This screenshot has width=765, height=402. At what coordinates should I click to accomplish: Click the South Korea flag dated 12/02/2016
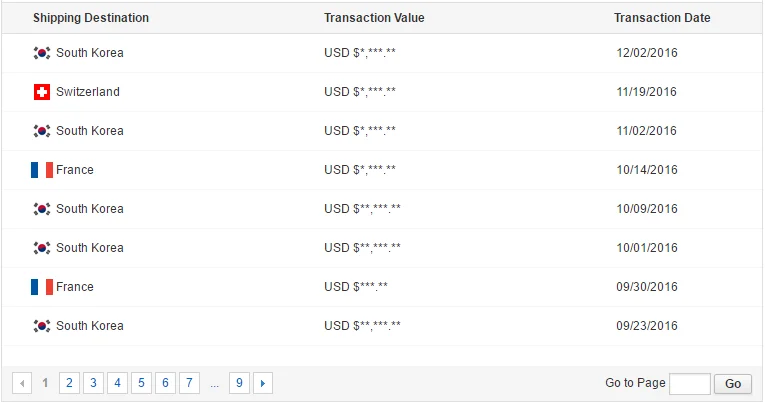coord(42,53)
